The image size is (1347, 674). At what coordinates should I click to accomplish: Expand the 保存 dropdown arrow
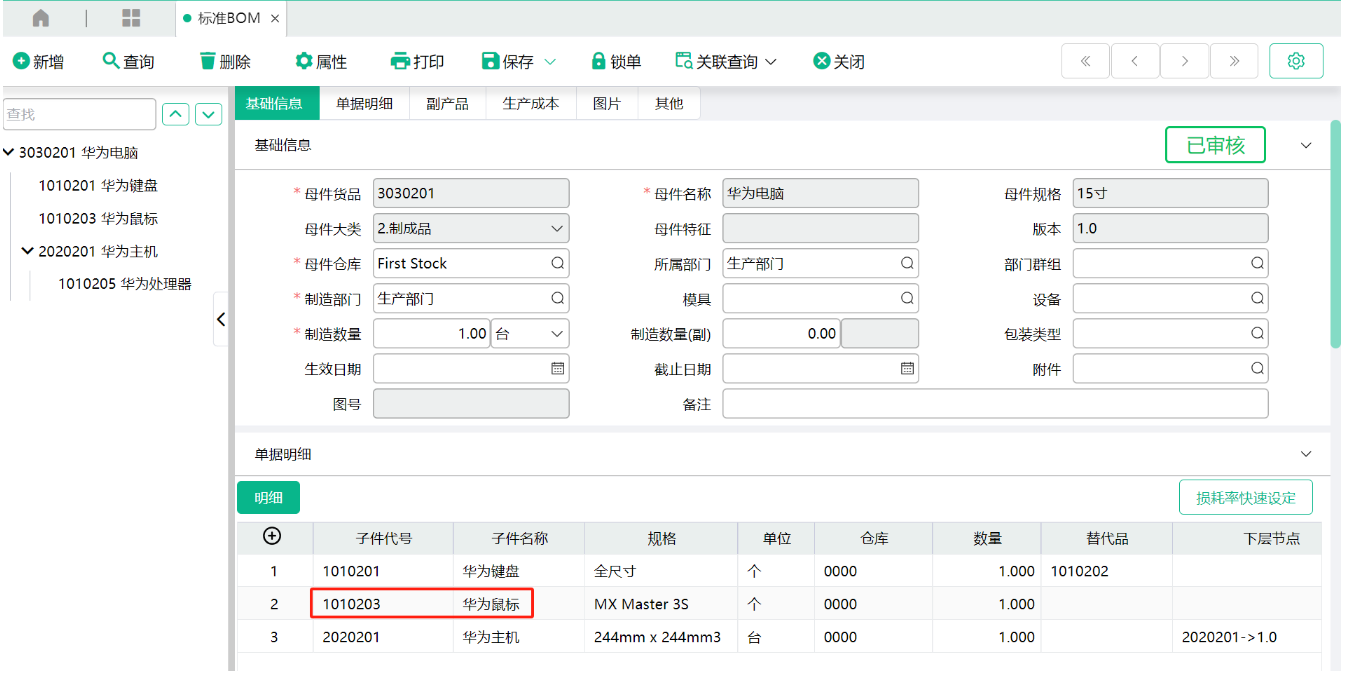(550, 62)
